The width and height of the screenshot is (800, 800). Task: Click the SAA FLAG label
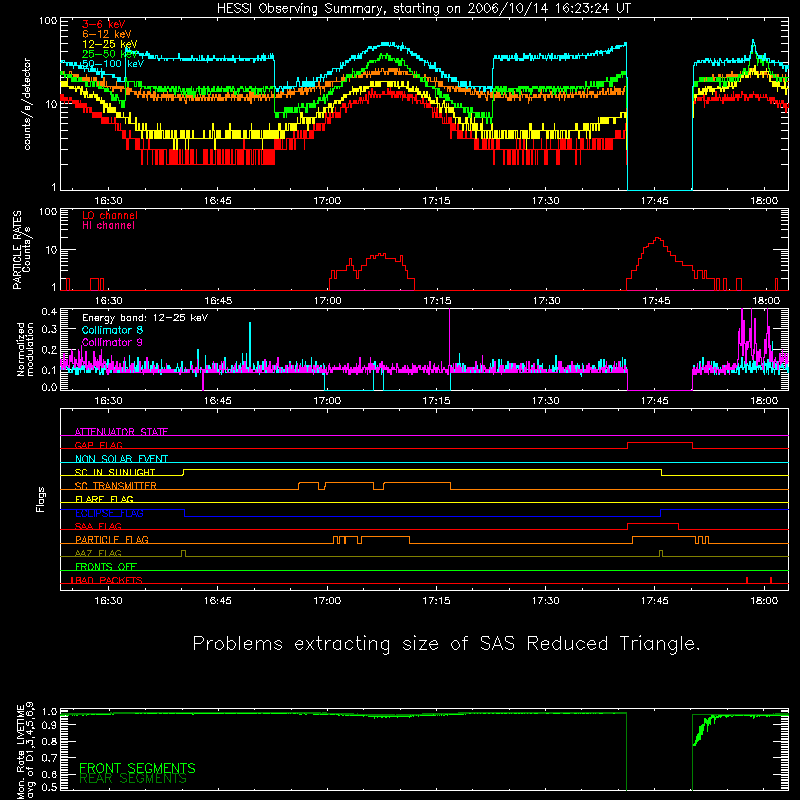coord(98,526)
